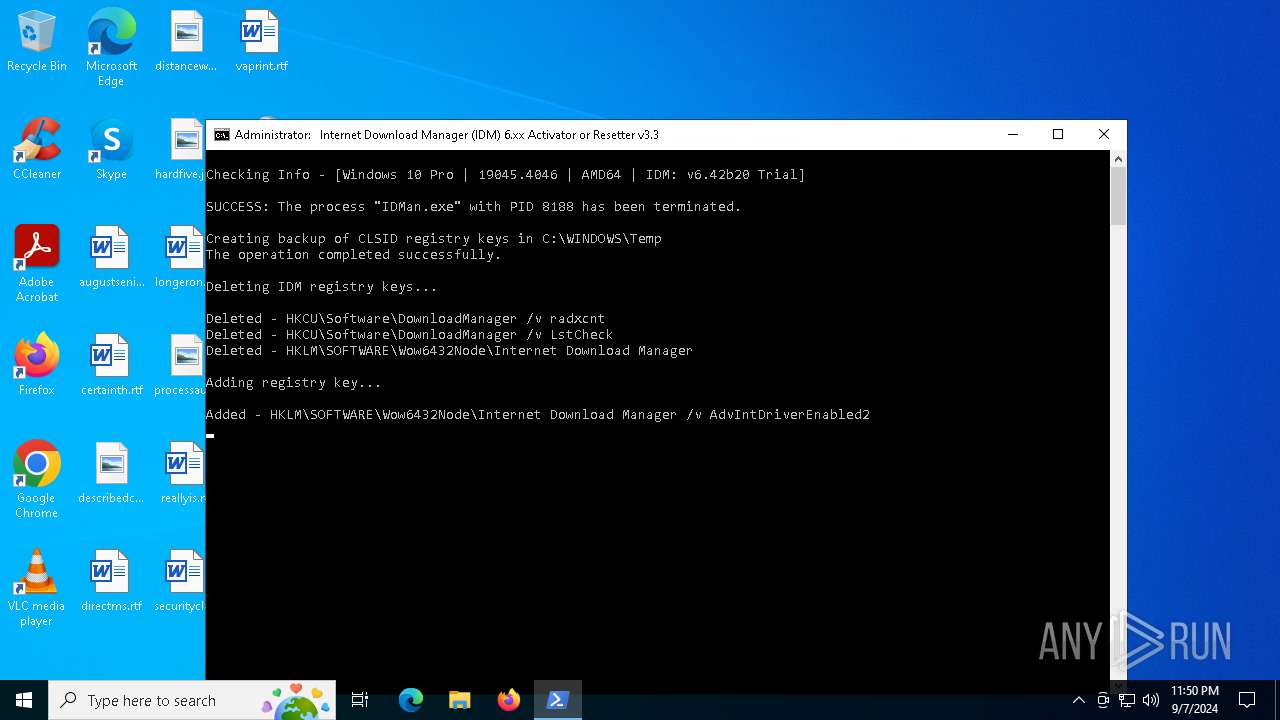The width and height of the screenshot is (1280, 720).
Task: Open the notification center icon
Action: point(1247,700)
